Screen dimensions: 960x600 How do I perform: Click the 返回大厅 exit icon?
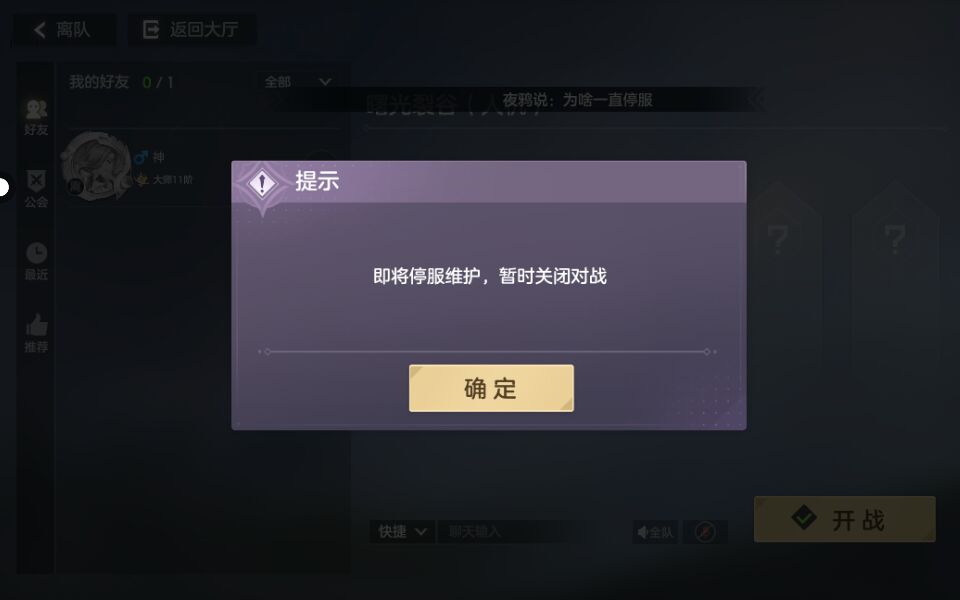coord(151,29)
